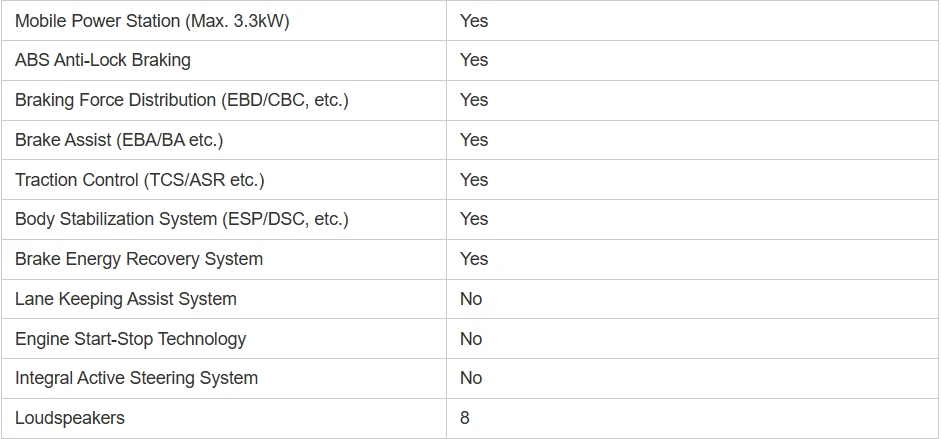This screenshot has width=941, height=439.
Task: Select the No value for Engine Start-Stop
Action: point(471,339)
